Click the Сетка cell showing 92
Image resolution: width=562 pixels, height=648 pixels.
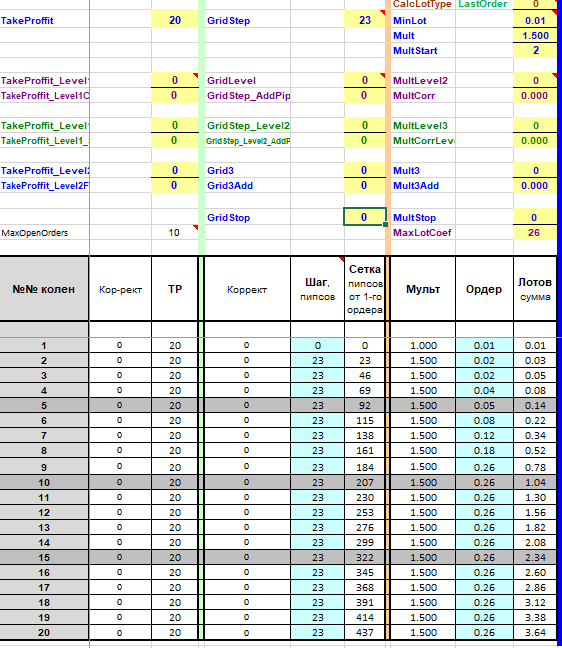click(x=365, y=405)
